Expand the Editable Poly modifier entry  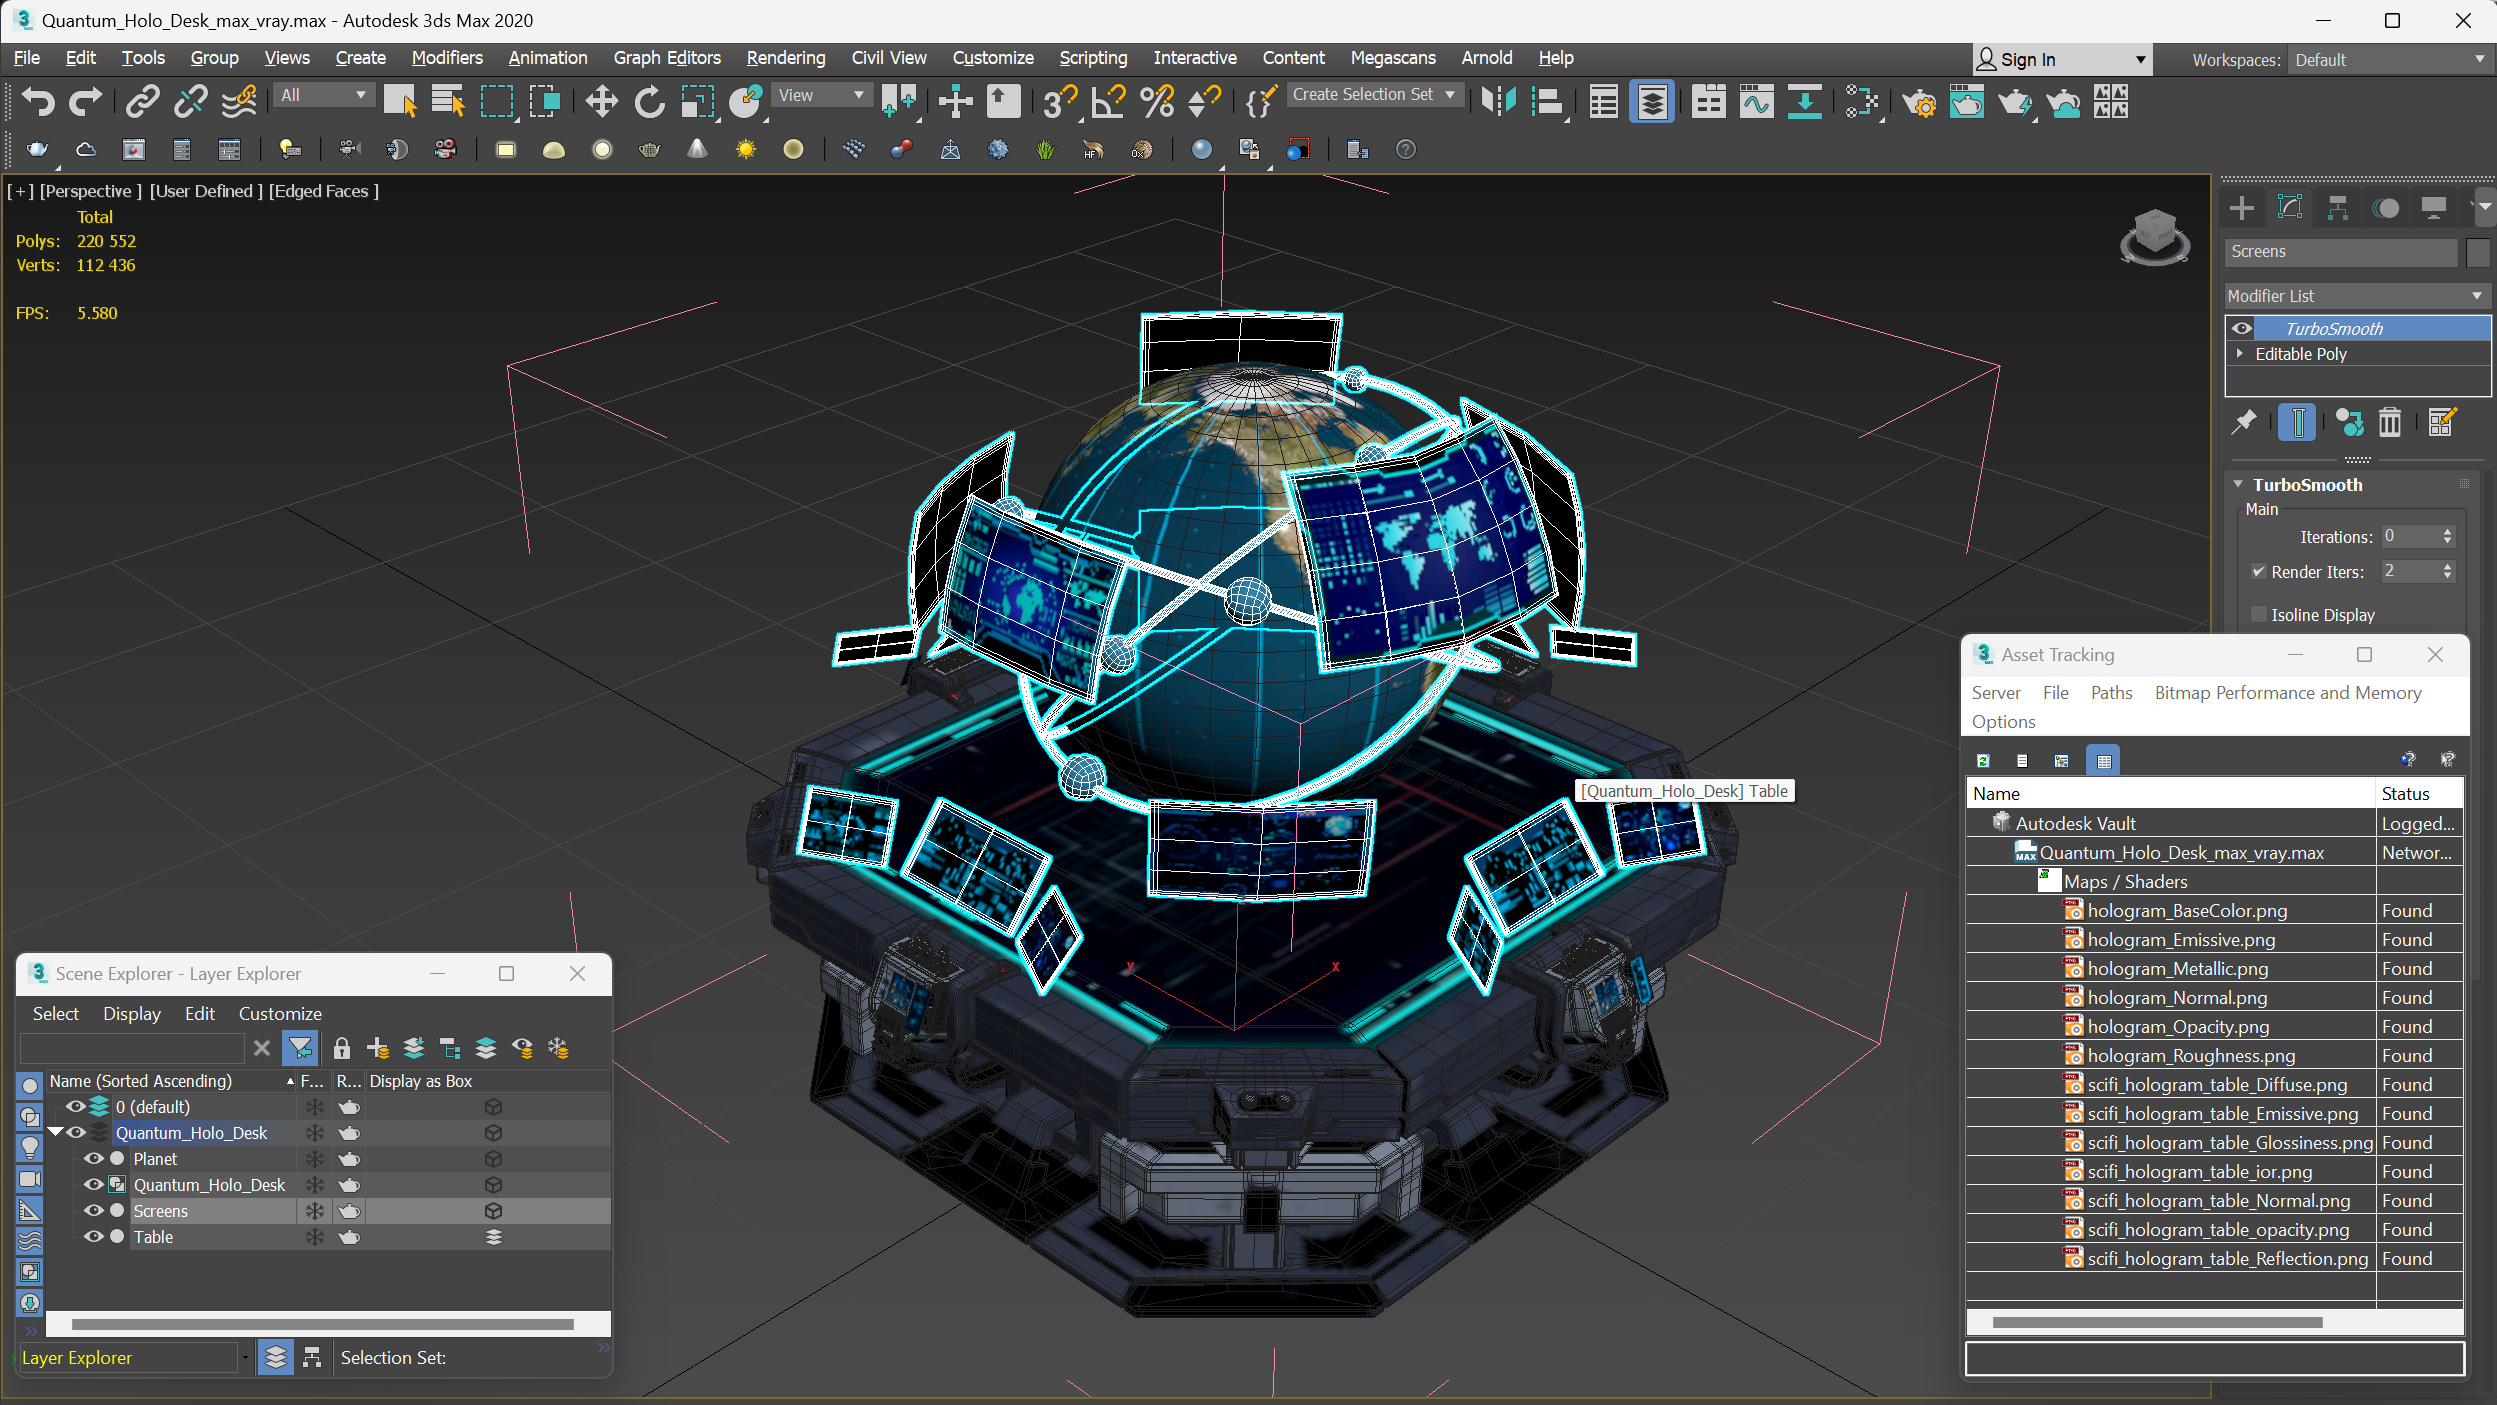point(2240,354)
